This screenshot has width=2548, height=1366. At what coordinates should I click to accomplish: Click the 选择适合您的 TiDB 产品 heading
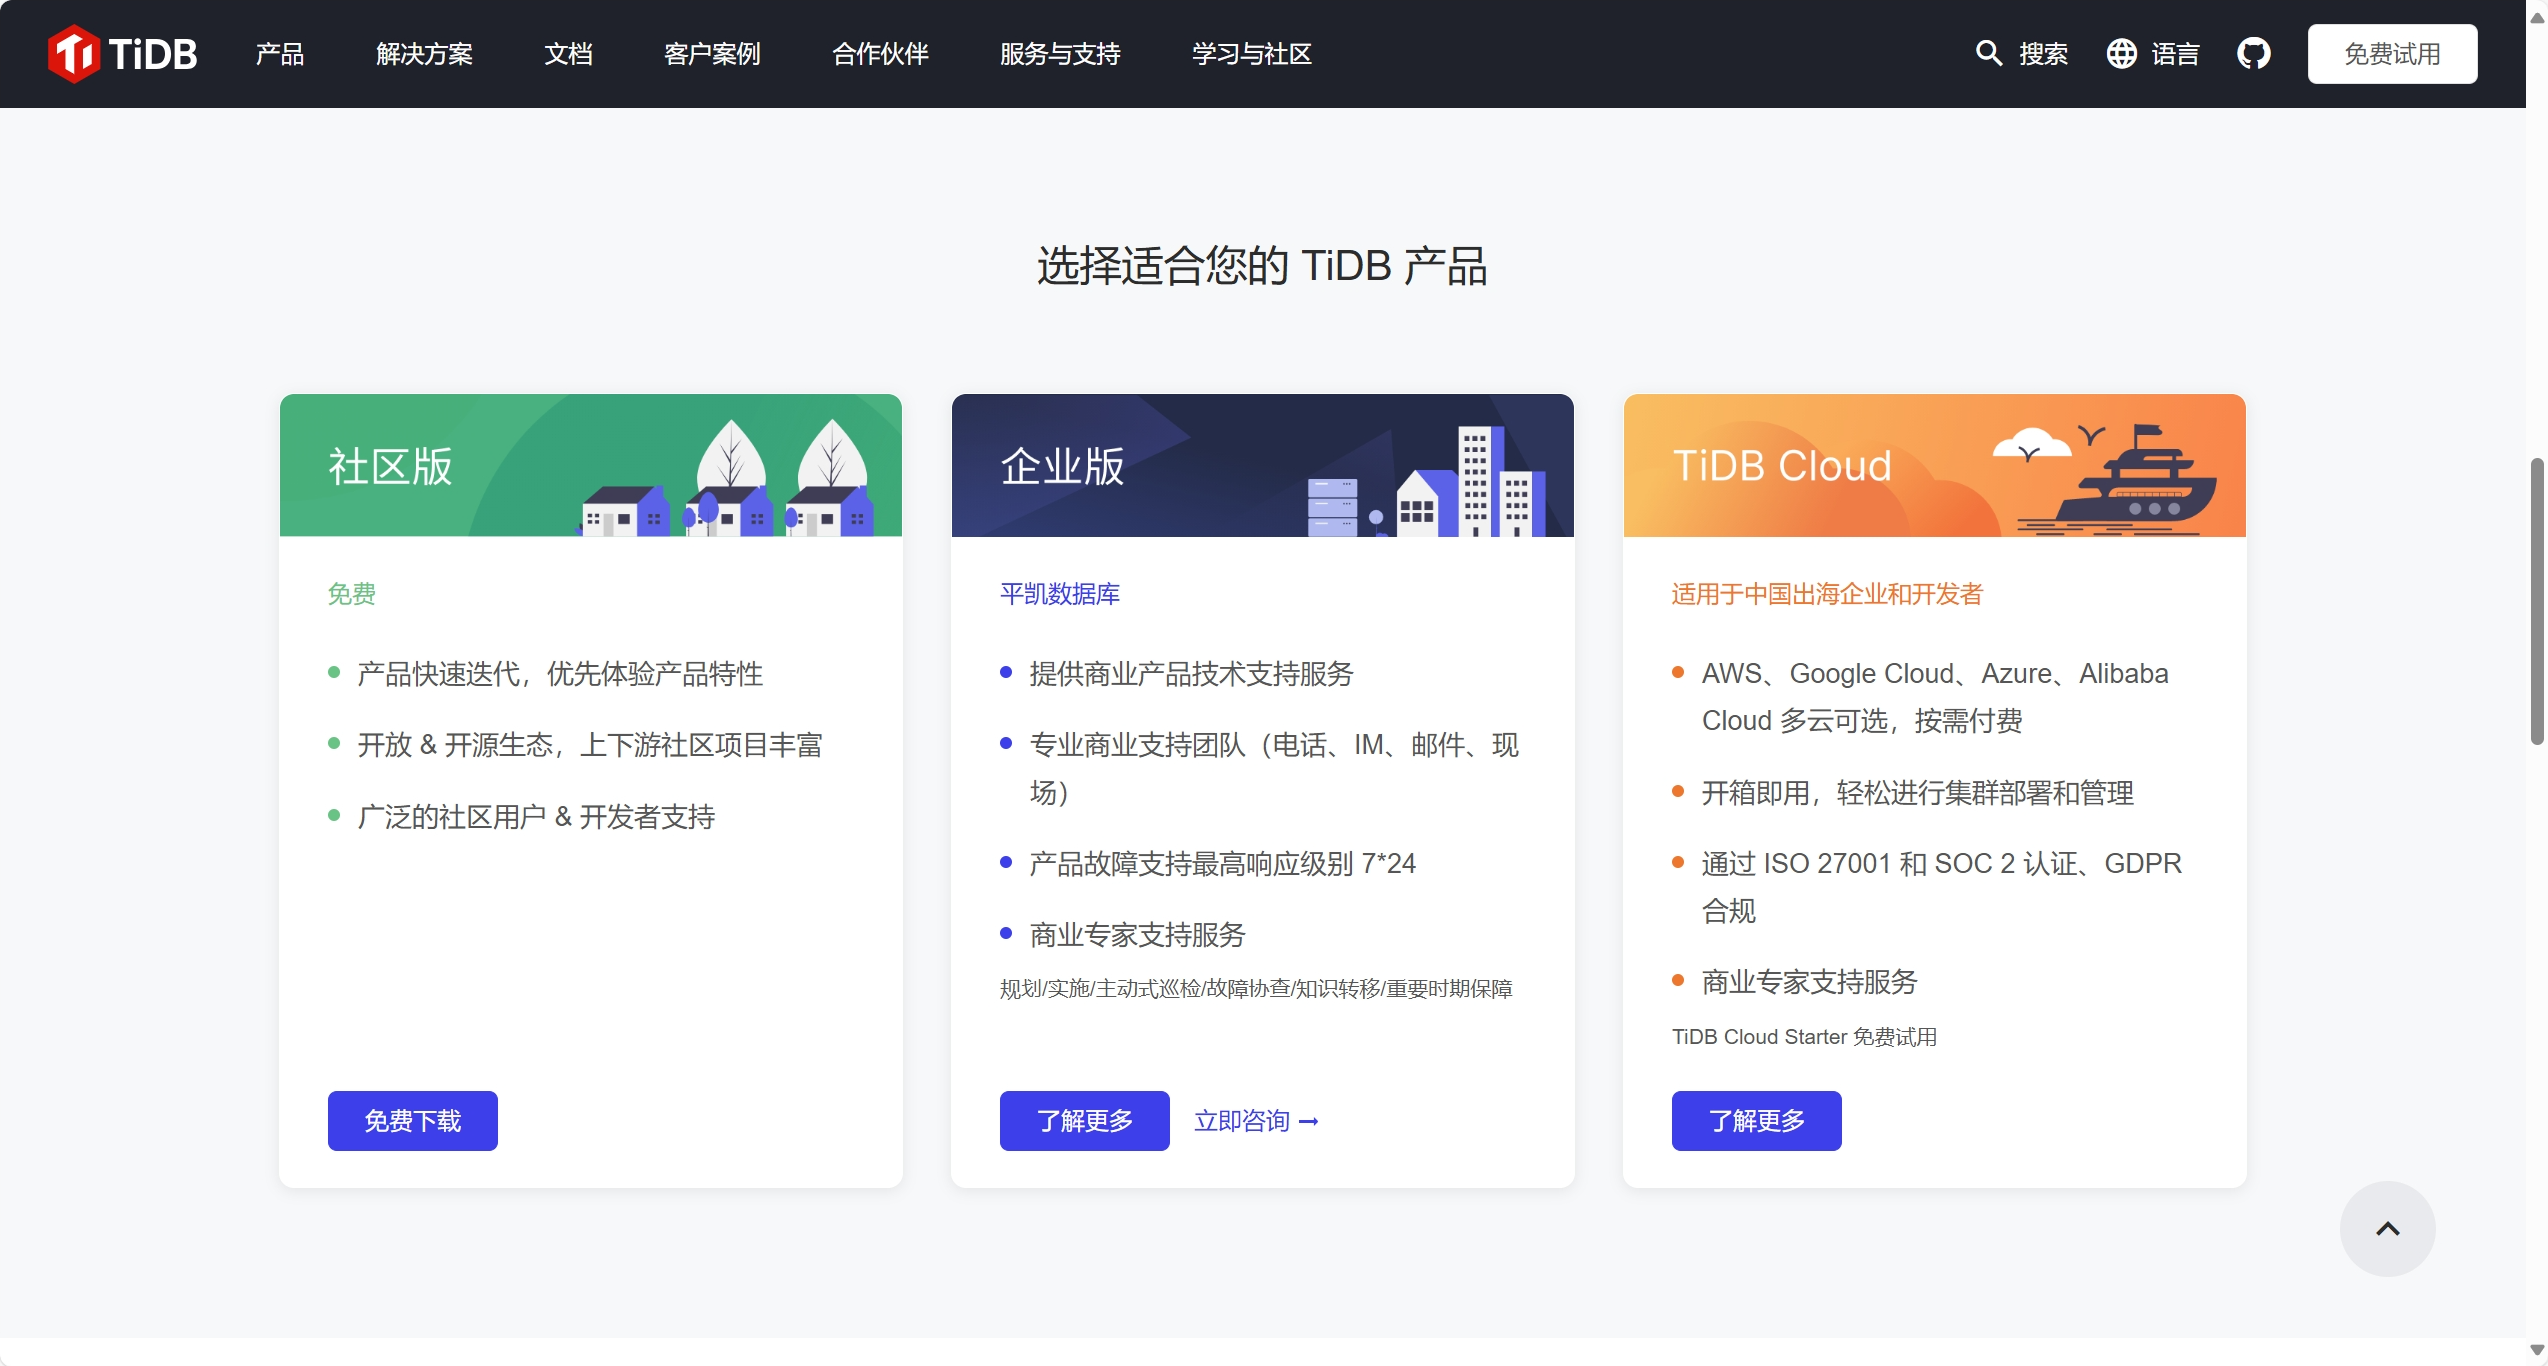[x=1262, y=266]
